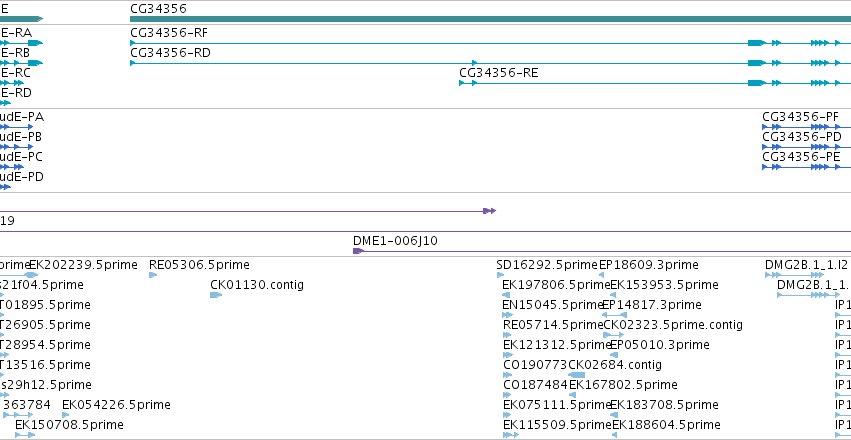
Task: Click the s29h12.5prime EST label
Action: [x=46, y=385]
